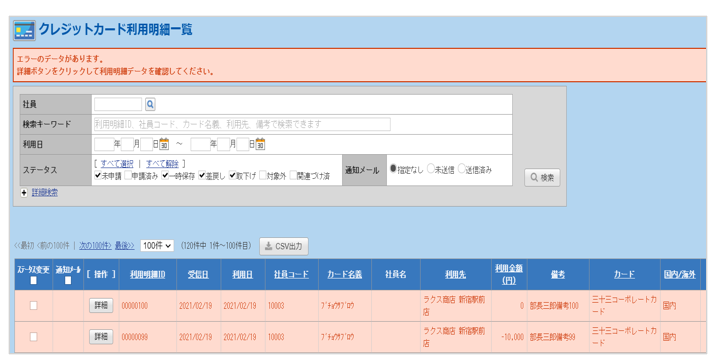
Task: Check the row checkbox for 00000099
Action: point(33,337)
